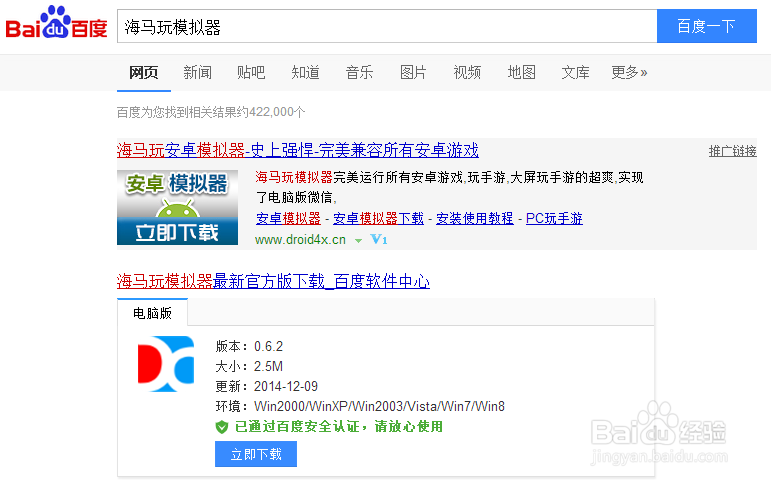Click the Win2000/WinXP environment text
This screenshot has height=483, width=771.
coord(380,406)
